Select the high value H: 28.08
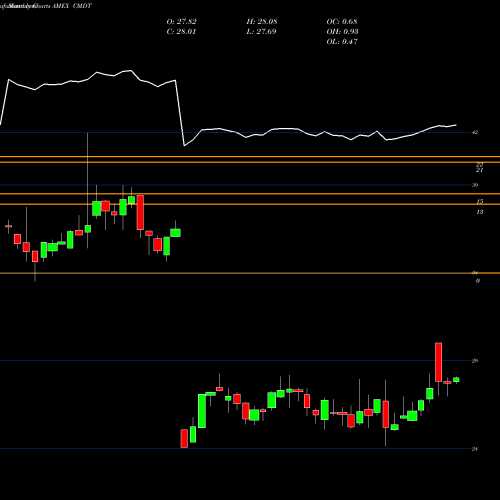This screenshot has height=500, width=500. tap(262, 22)
